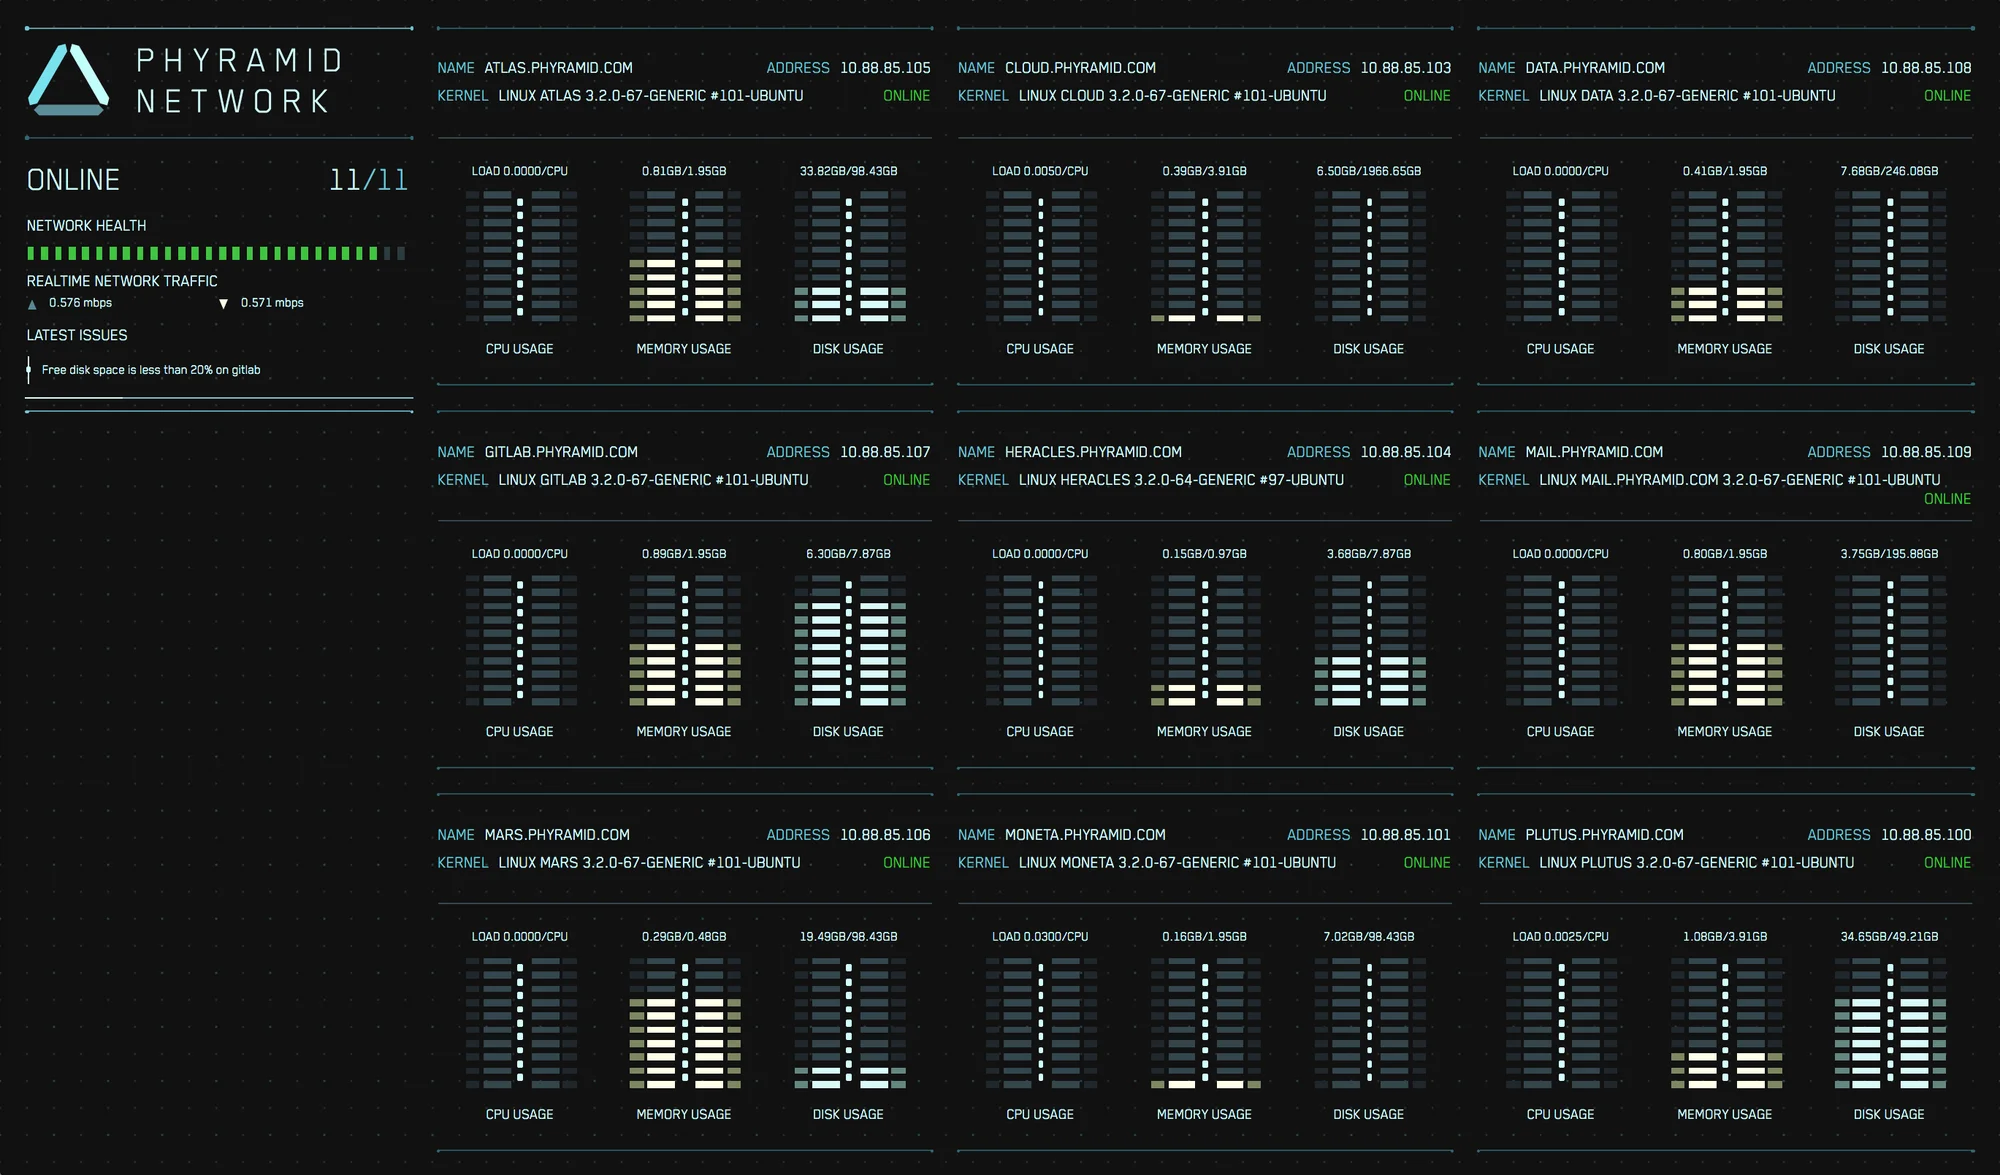This screenshot has width=2000, height=1175.
Task: Click the Network Health progress bar
Action: (216, 254)
